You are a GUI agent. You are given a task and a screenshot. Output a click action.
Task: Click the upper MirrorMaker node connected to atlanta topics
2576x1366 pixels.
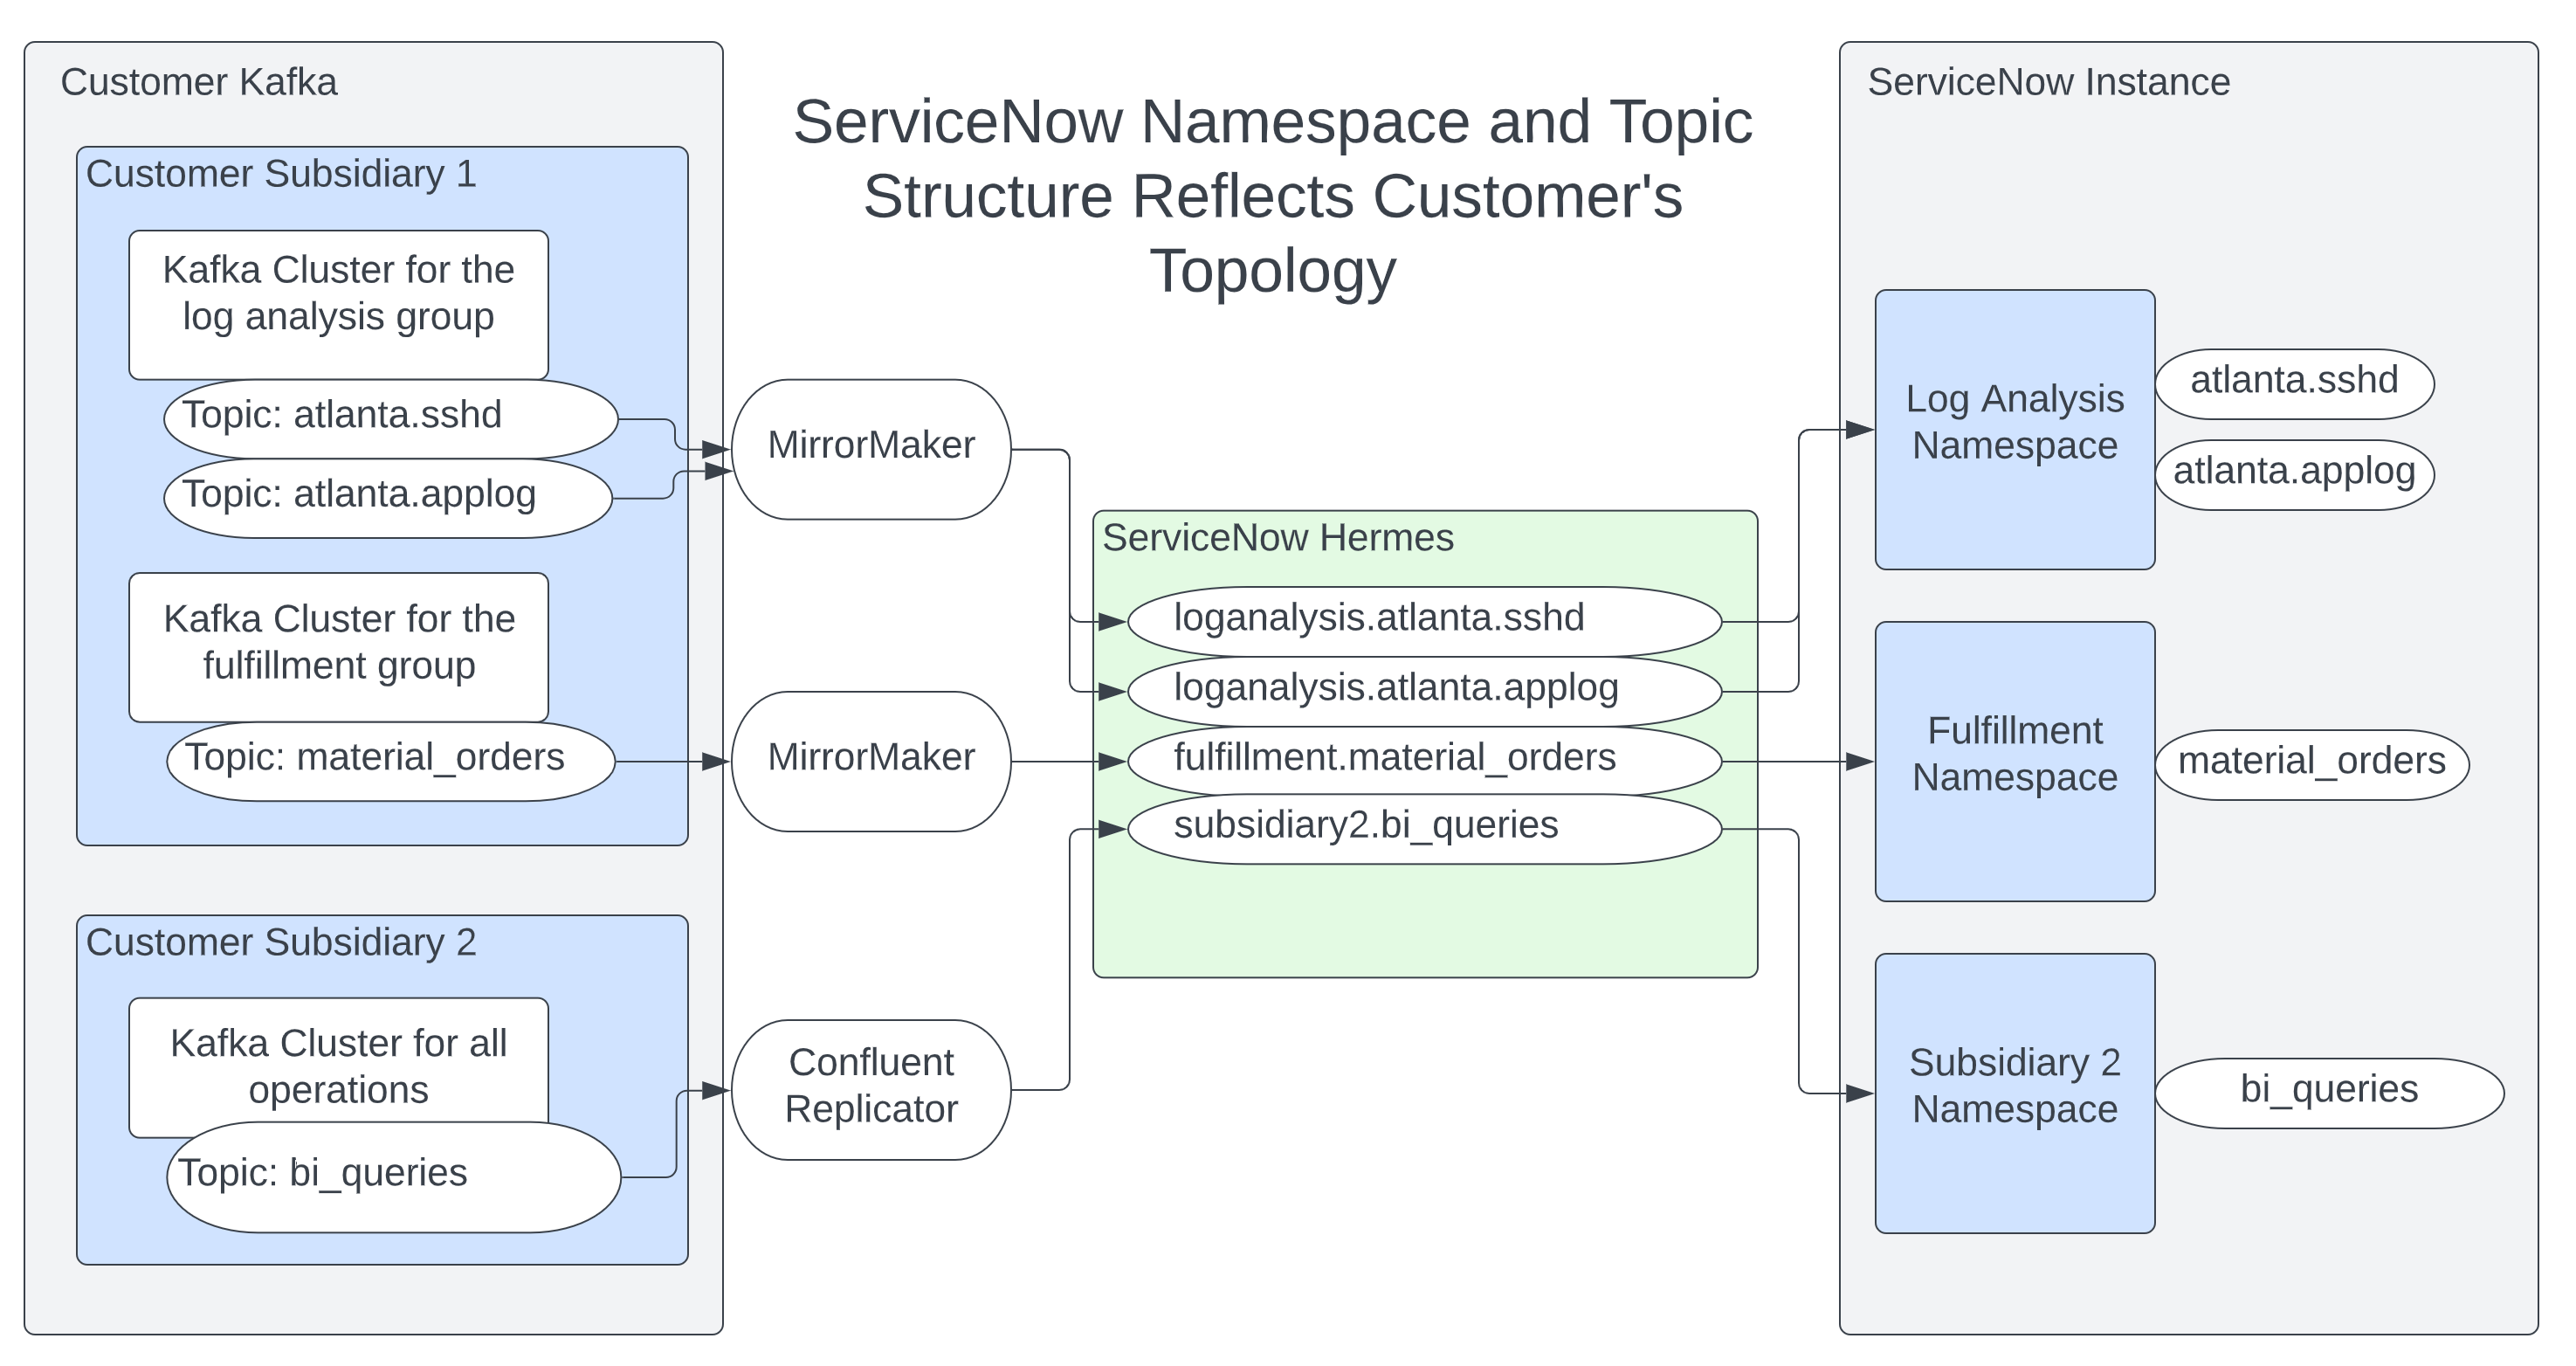point(871,449)
